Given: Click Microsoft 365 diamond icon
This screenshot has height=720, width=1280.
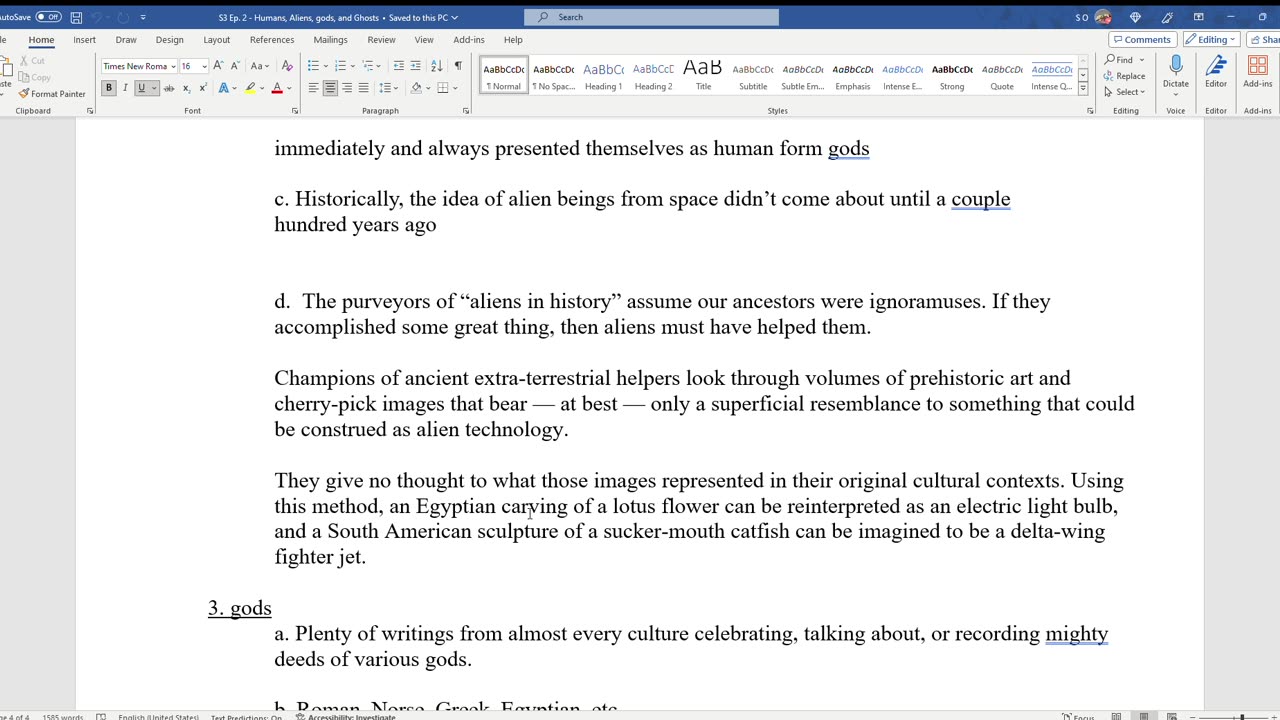Looking at the screenshot, I should click(1135, 17).
